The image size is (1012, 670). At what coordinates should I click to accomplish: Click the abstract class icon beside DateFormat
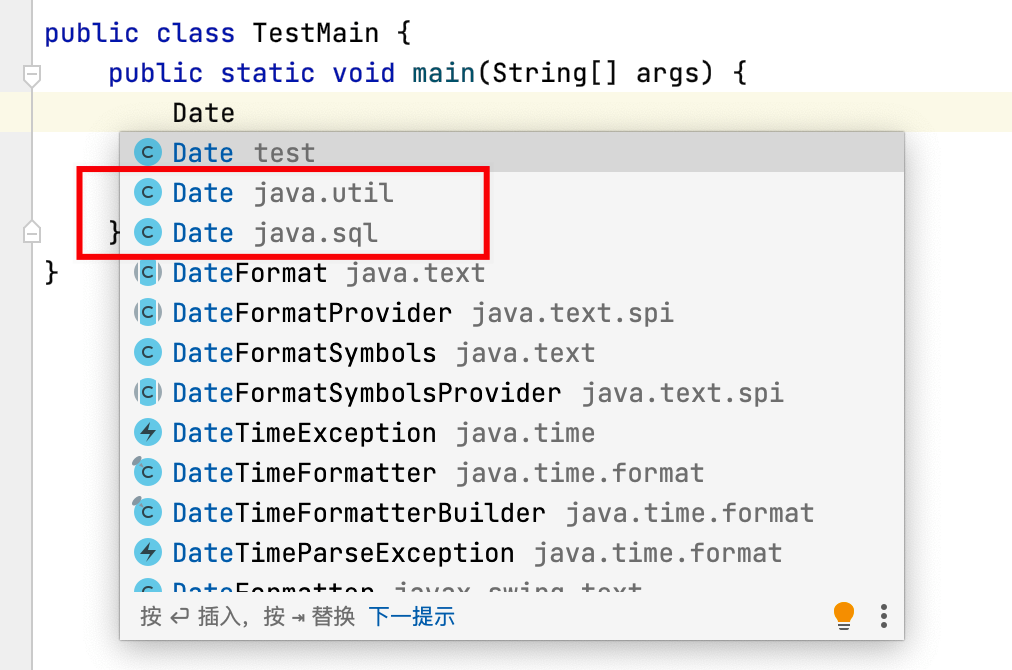coord(148,273)
